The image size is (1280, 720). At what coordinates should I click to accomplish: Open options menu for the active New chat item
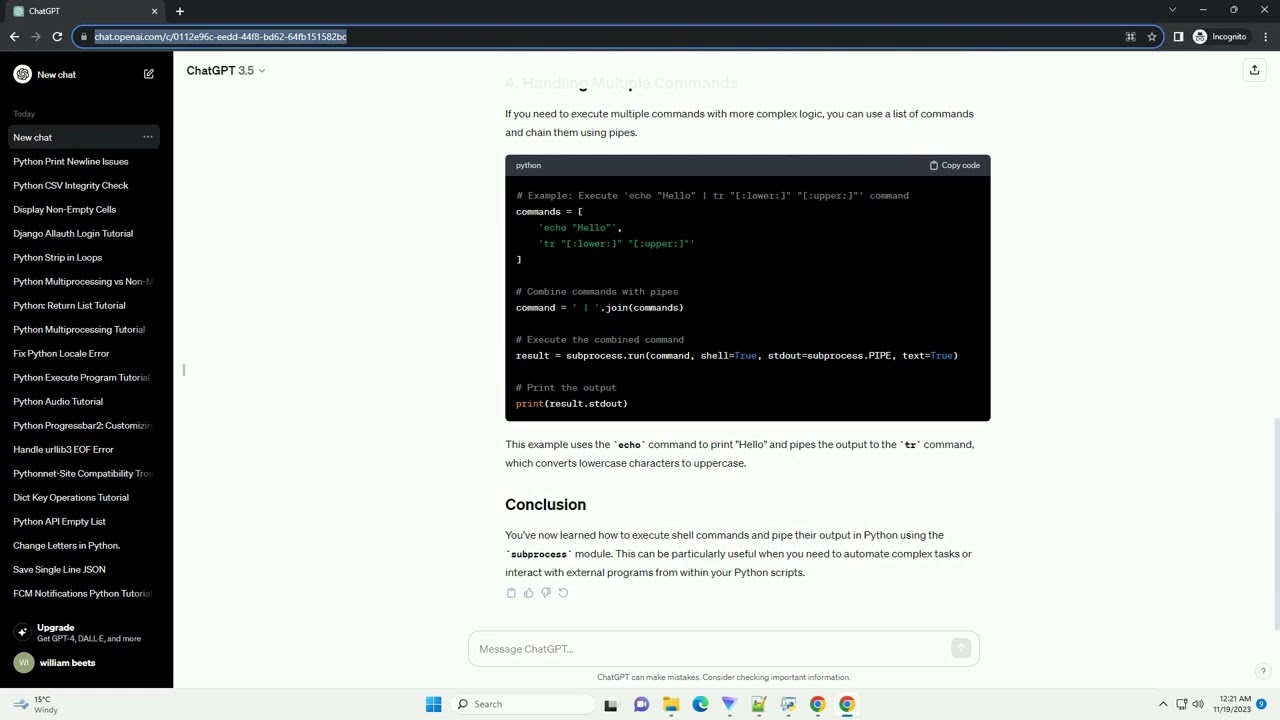tap(148, 137)
